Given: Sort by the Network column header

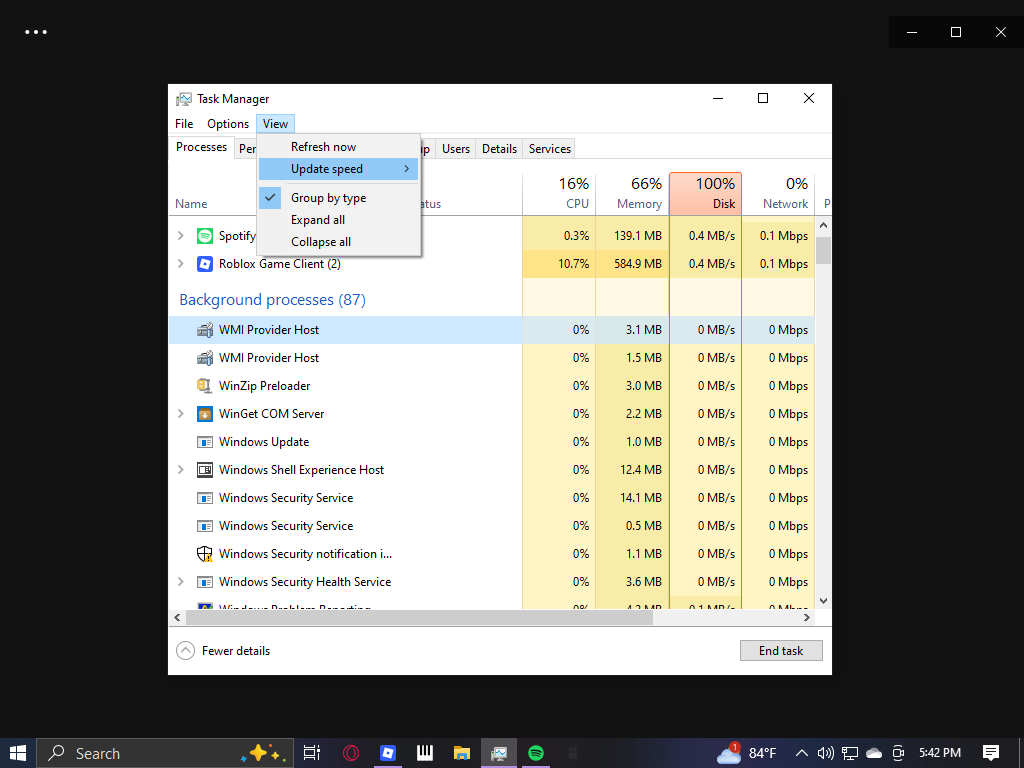Looking at the screenshot, I should coord(778,194).
